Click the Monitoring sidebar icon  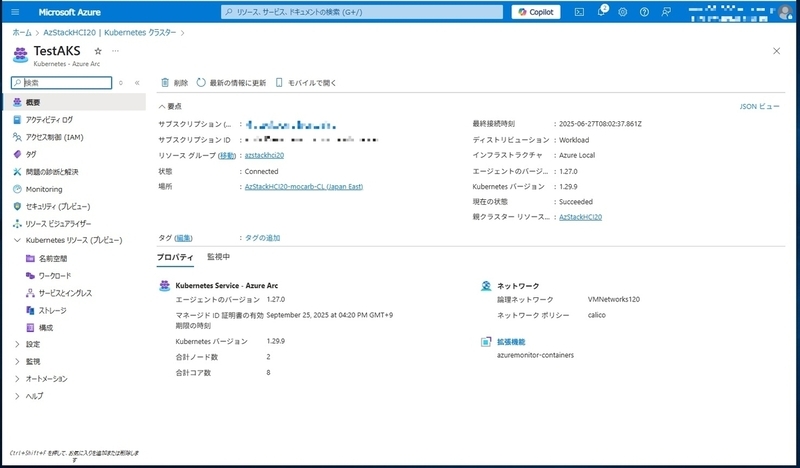pos(17,189)
